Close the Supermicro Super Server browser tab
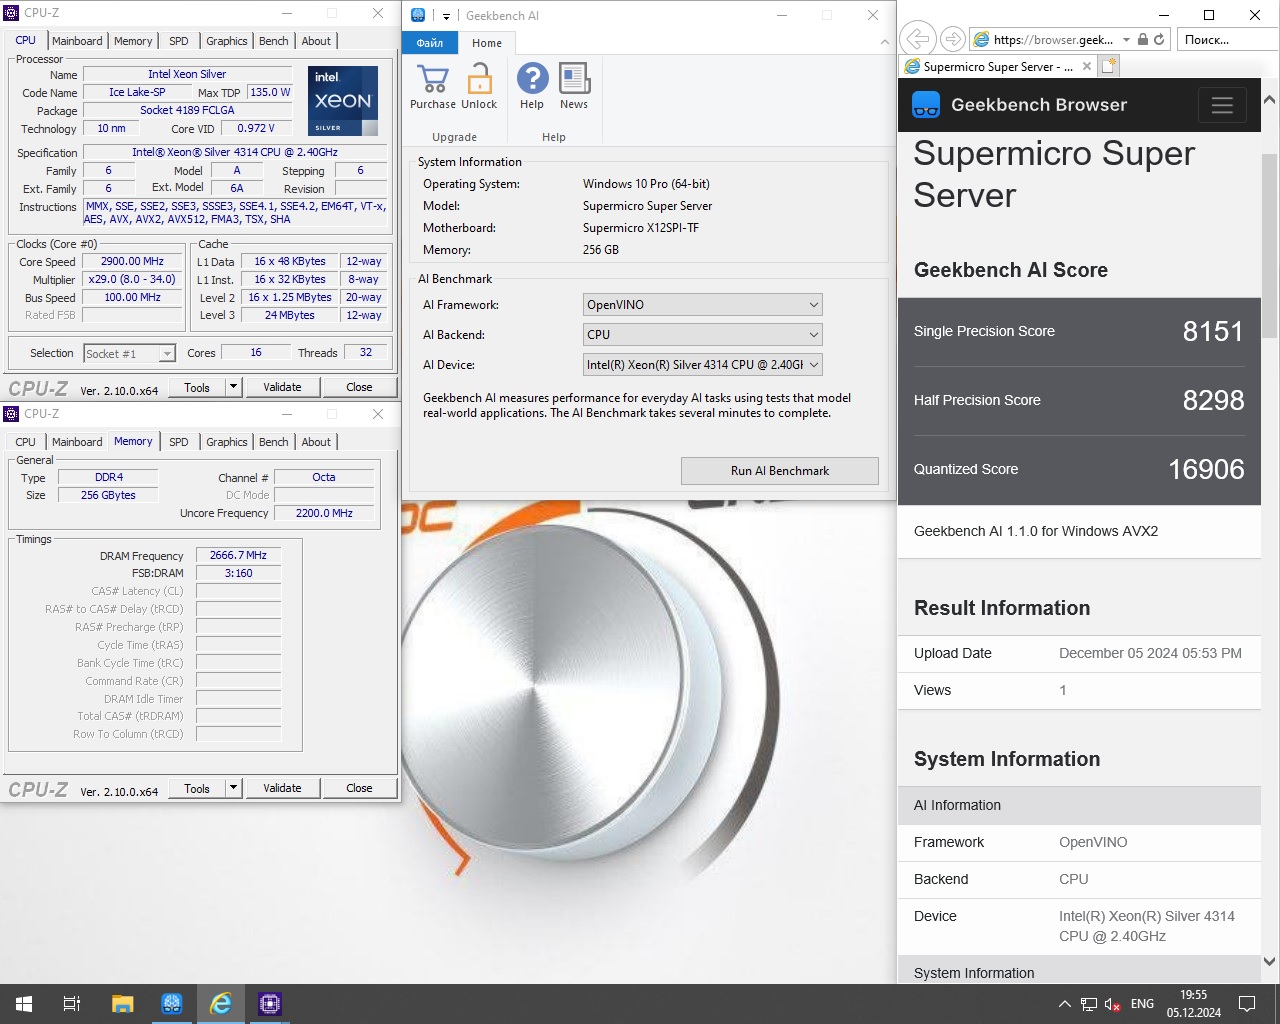 click(1087, 66)
